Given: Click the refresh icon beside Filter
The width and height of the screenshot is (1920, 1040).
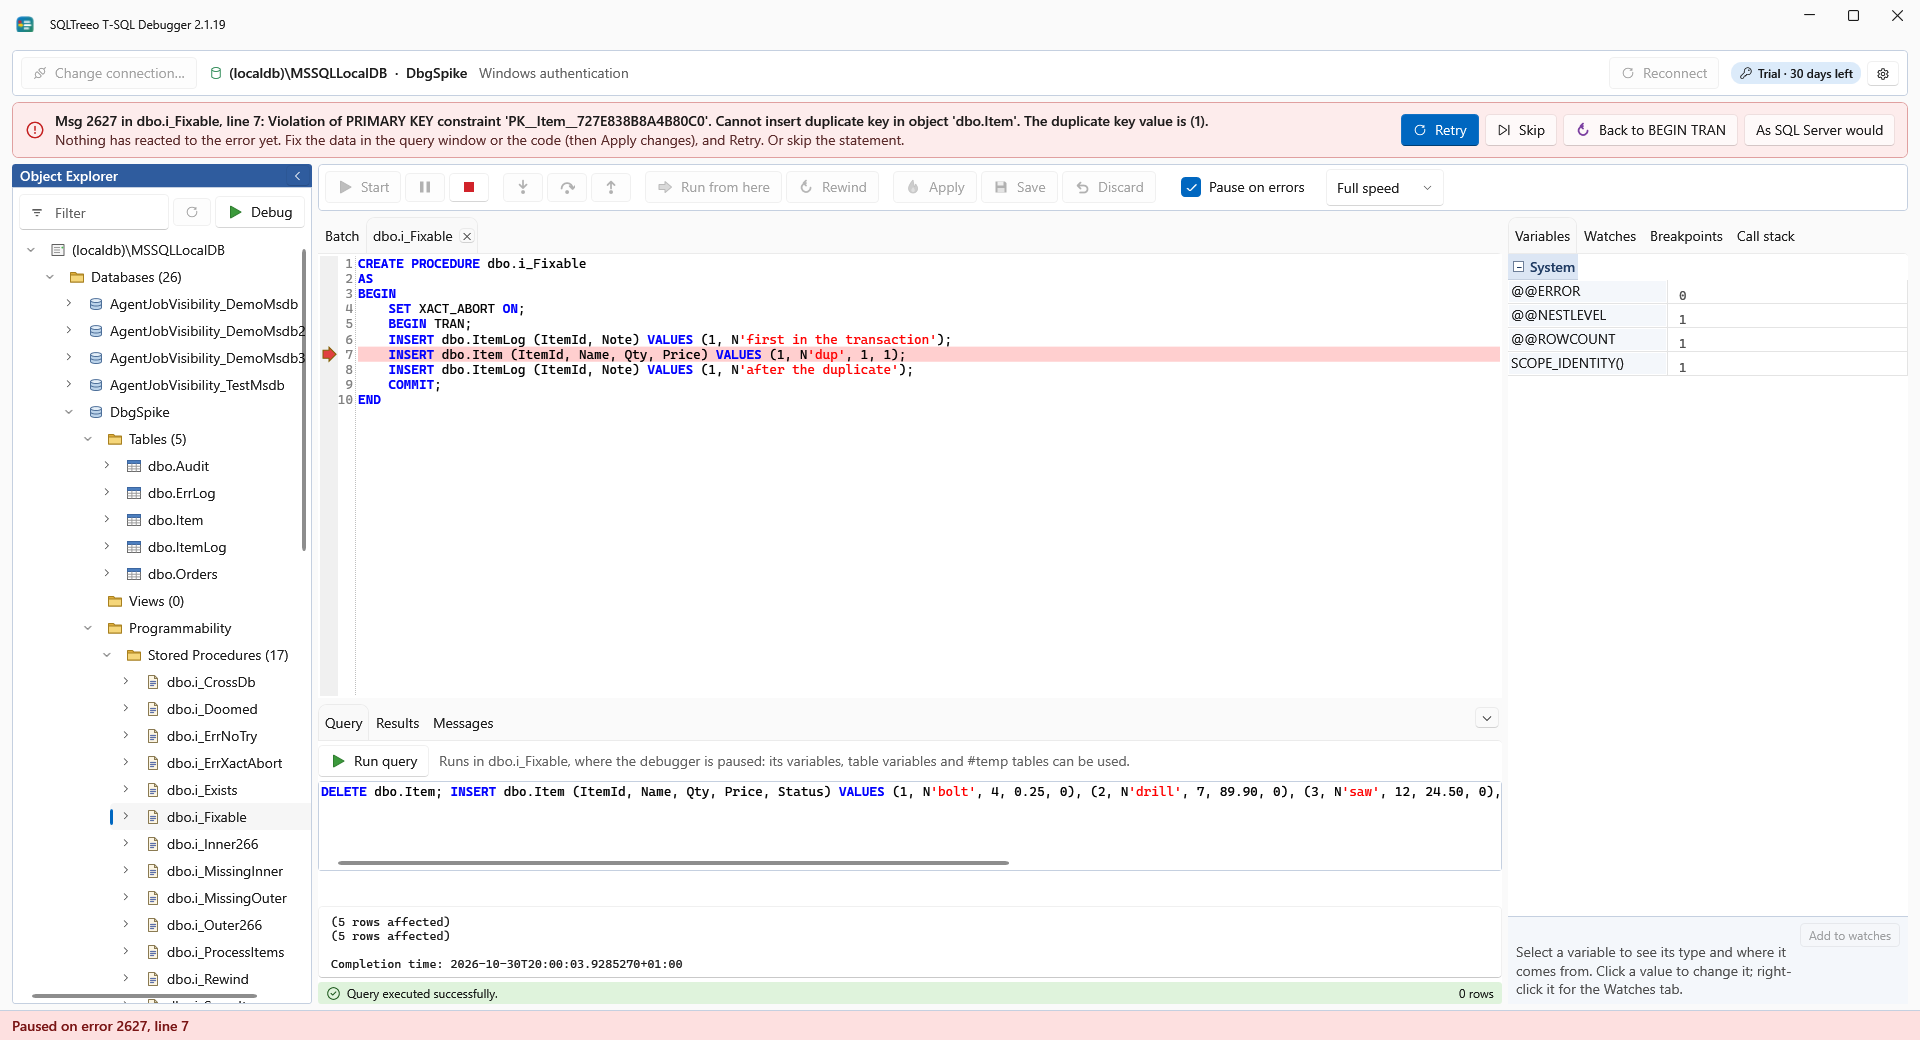Looking at the screenshot, I should [x=192, y=212].
